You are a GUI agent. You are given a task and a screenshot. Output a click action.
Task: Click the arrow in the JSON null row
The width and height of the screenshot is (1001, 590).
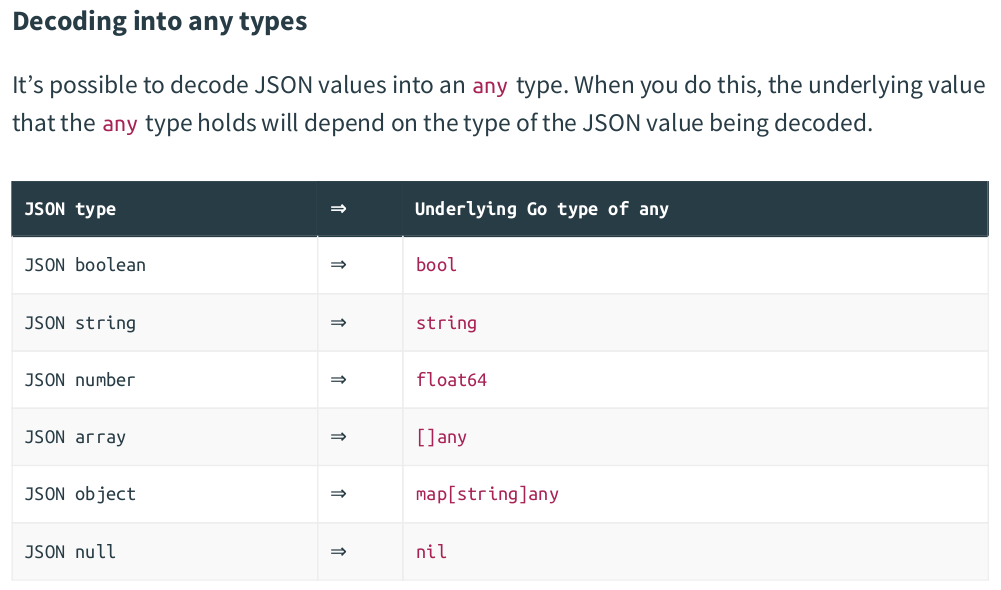point(338,551)
